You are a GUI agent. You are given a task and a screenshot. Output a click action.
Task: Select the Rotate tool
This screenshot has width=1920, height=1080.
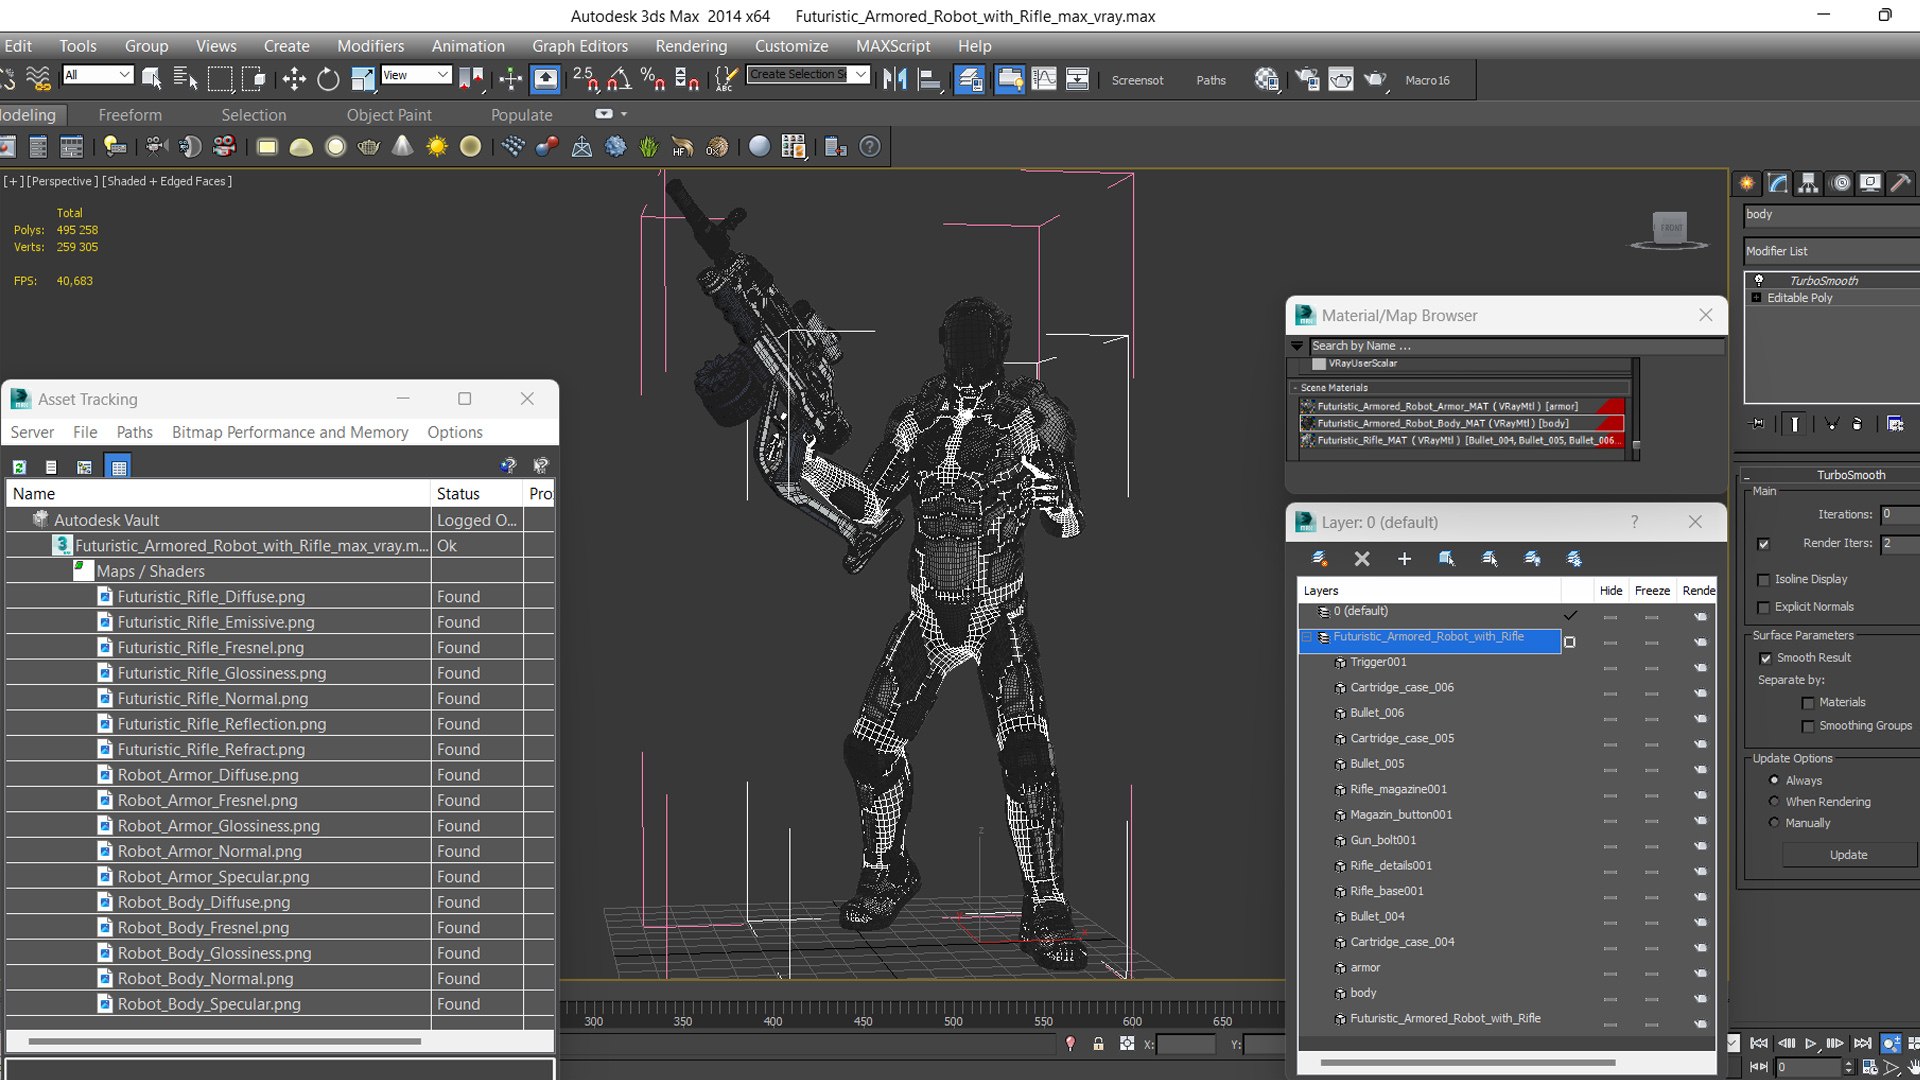(328, 79)
